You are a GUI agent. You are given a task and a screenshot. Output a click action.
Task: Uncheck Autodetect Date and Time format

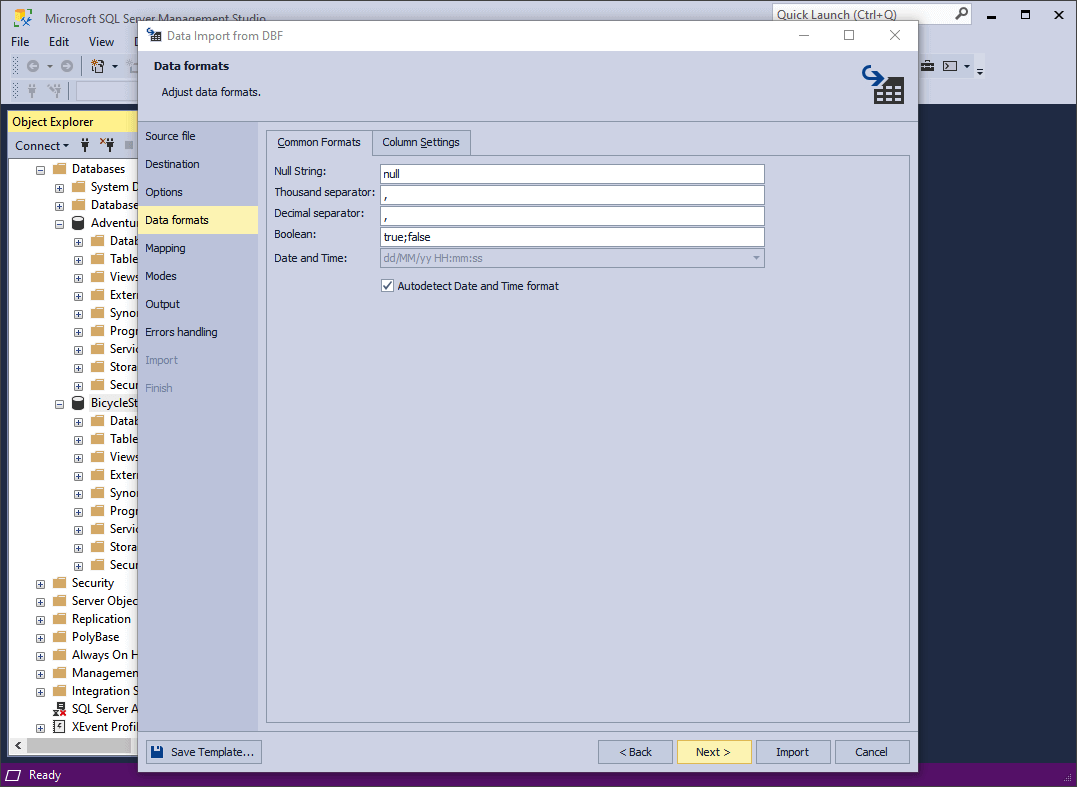click(x=388, y=286)
